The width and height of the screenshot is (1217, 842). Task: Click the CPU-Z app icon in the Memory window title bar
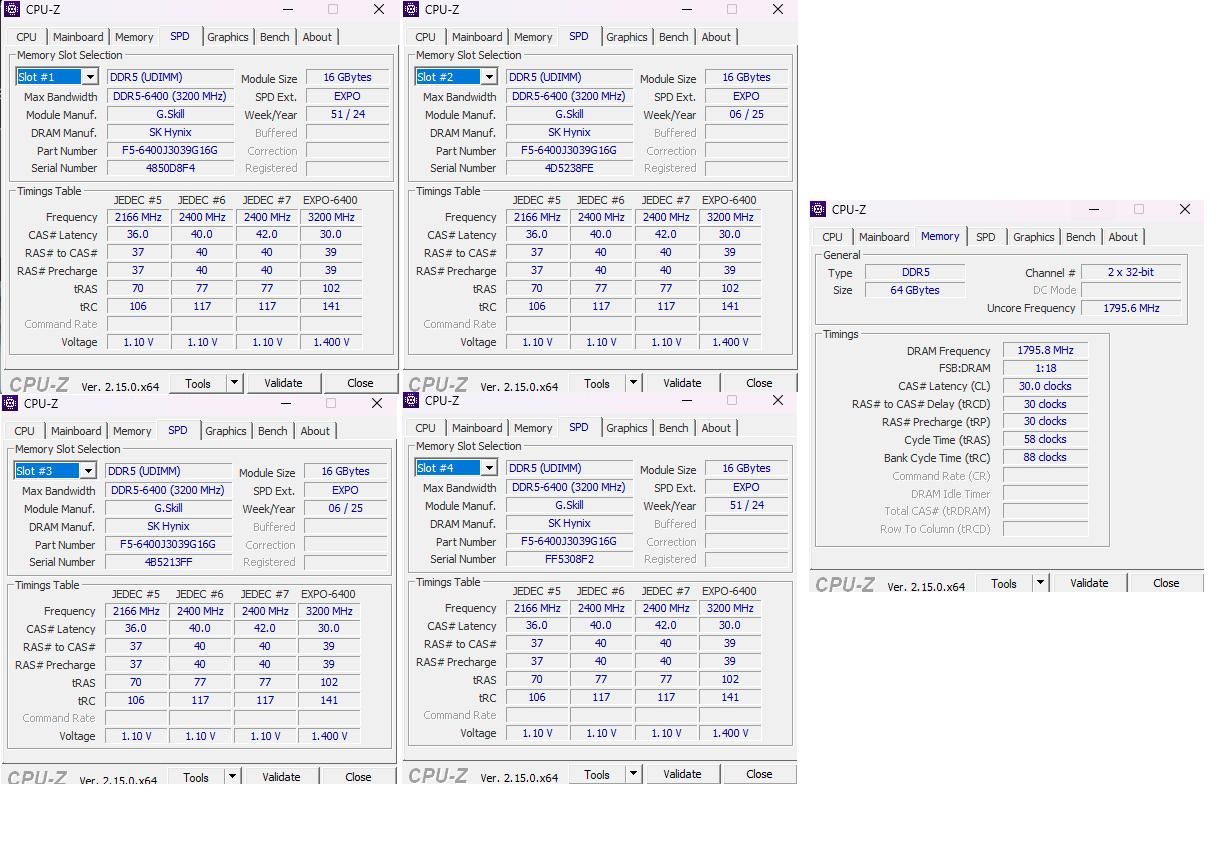click(818, 209)
